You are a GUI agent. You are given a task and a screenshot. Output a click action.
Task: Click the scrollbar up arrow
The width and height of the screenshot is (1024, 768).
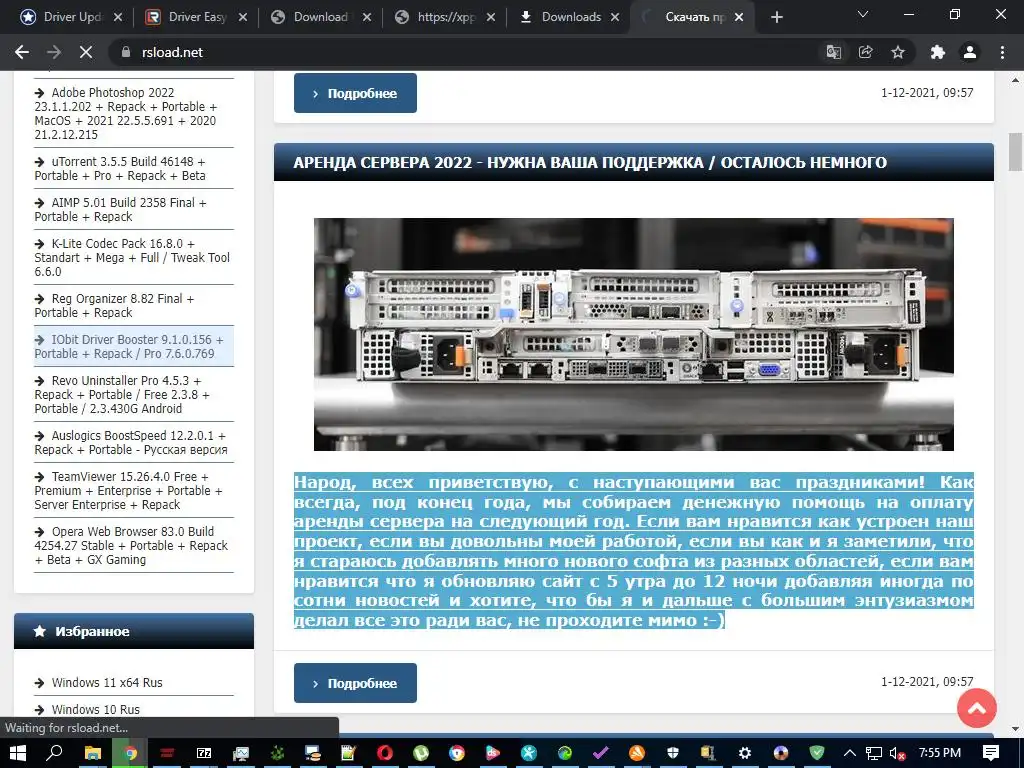[1015, 80]
